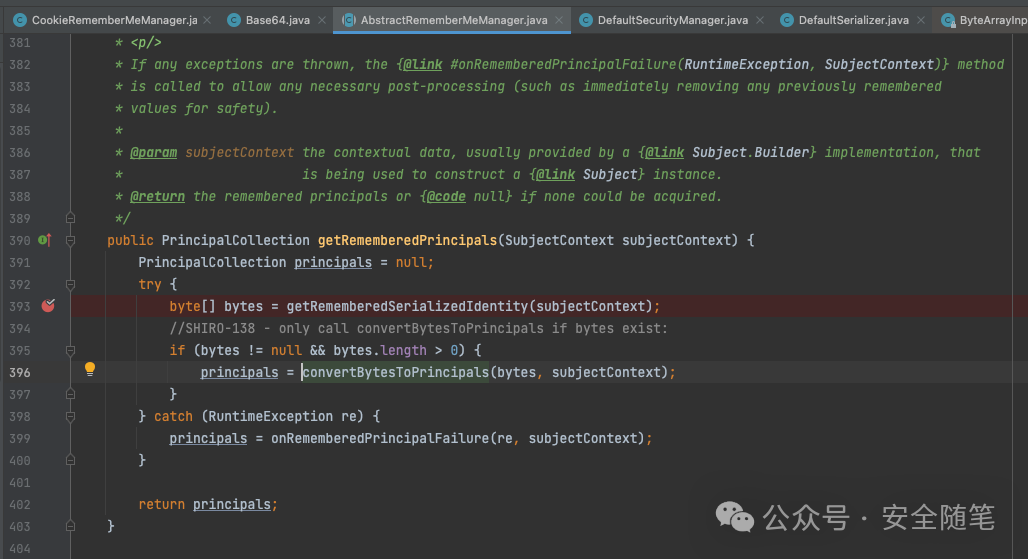Open the light bulb quick-fix on line 396
This screenshot has height=559, width=1028.
pos(90,369)
